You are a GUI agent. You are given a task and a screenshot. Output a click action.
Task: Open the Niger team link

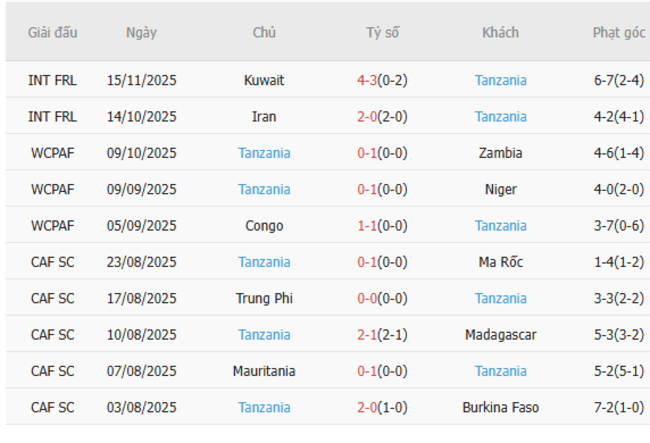tap(500, 189)
